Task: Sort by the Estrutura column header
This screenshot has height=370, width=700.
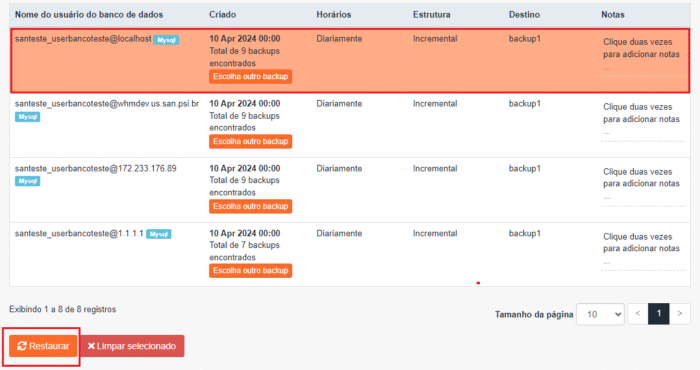Action: (x=431, y=15)
